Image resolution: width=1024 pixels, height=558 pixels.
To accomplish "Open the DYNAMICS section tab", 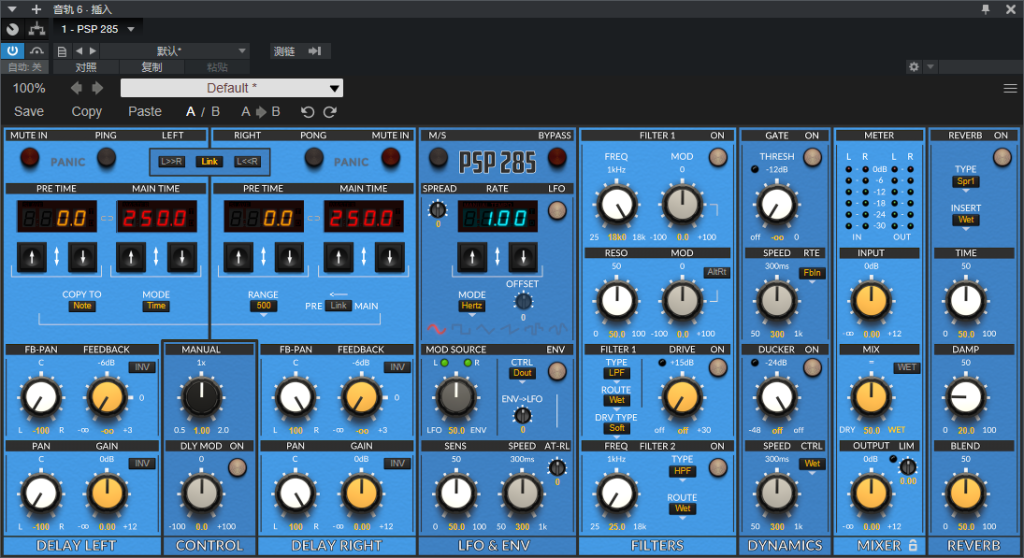I will pos(784,546).
